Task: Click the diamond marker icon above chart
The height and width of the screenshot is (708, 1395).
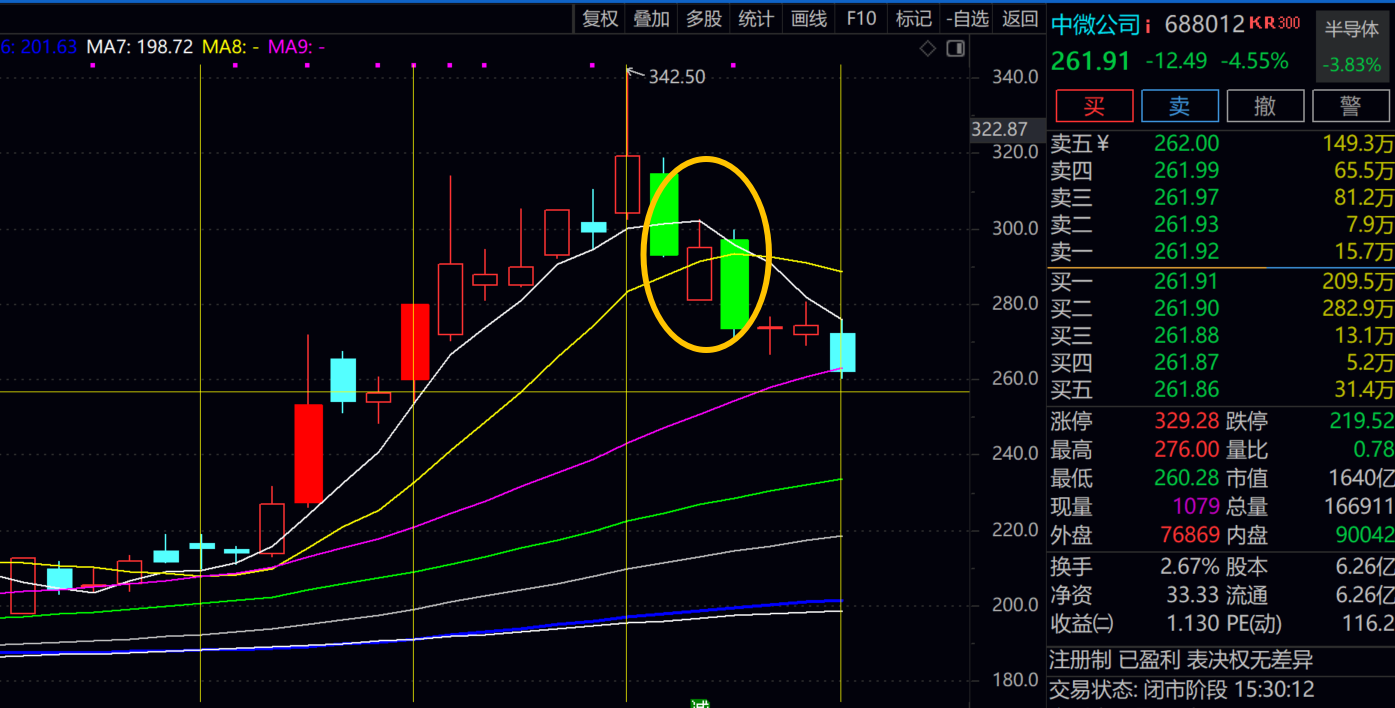Action: (x=928, y=48)
